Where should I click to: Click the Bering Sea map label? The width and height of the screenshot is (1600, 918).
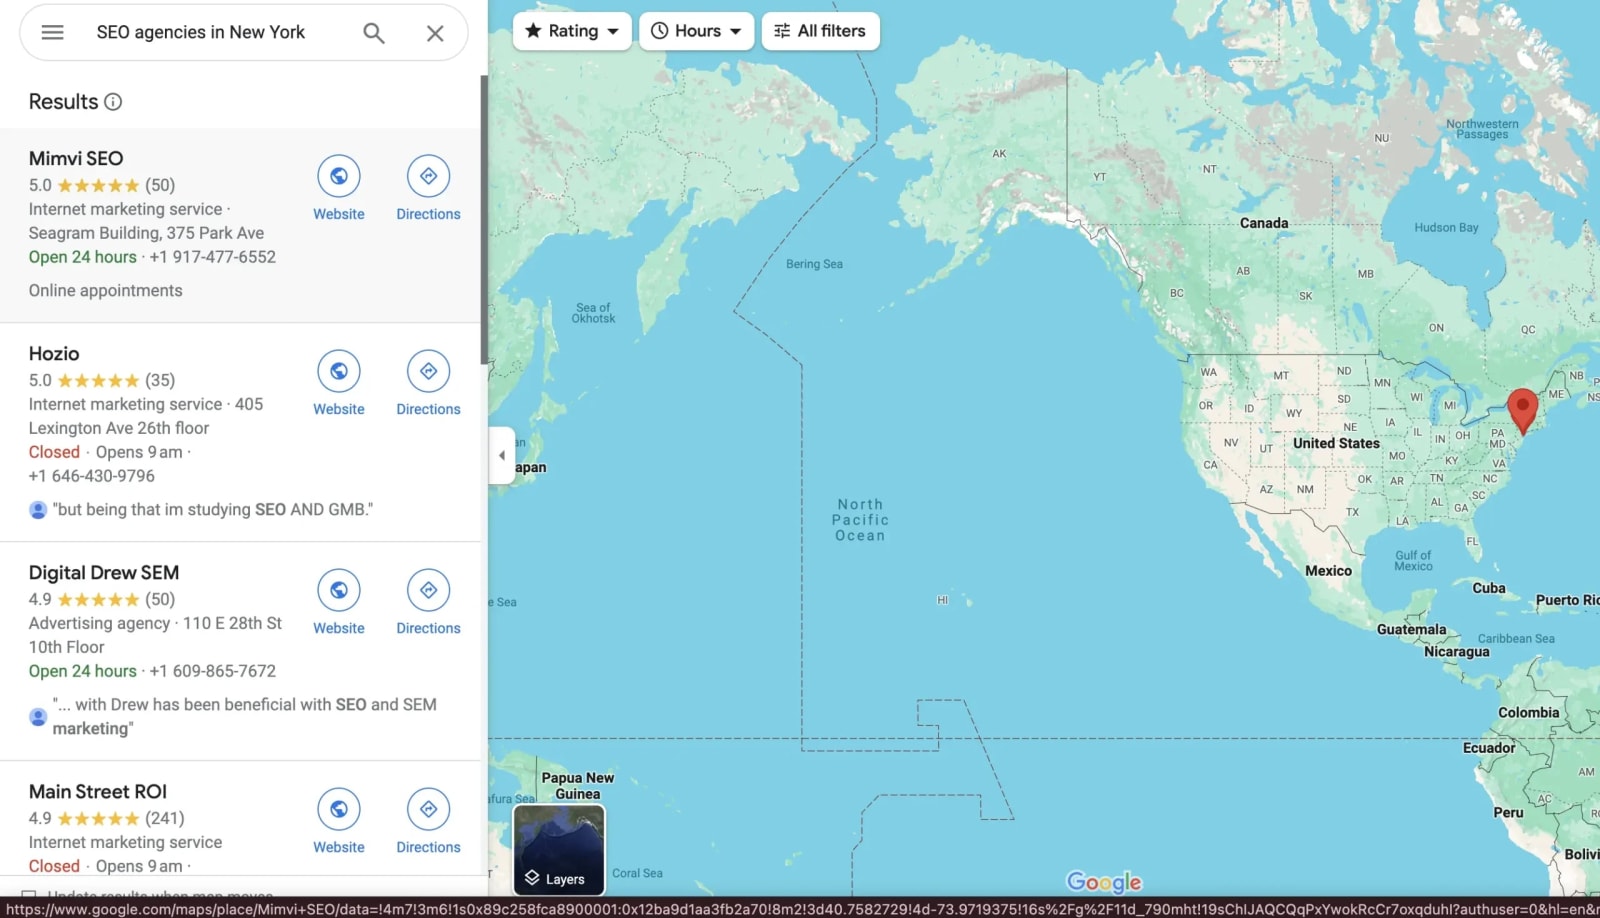[x=814, y=264]
